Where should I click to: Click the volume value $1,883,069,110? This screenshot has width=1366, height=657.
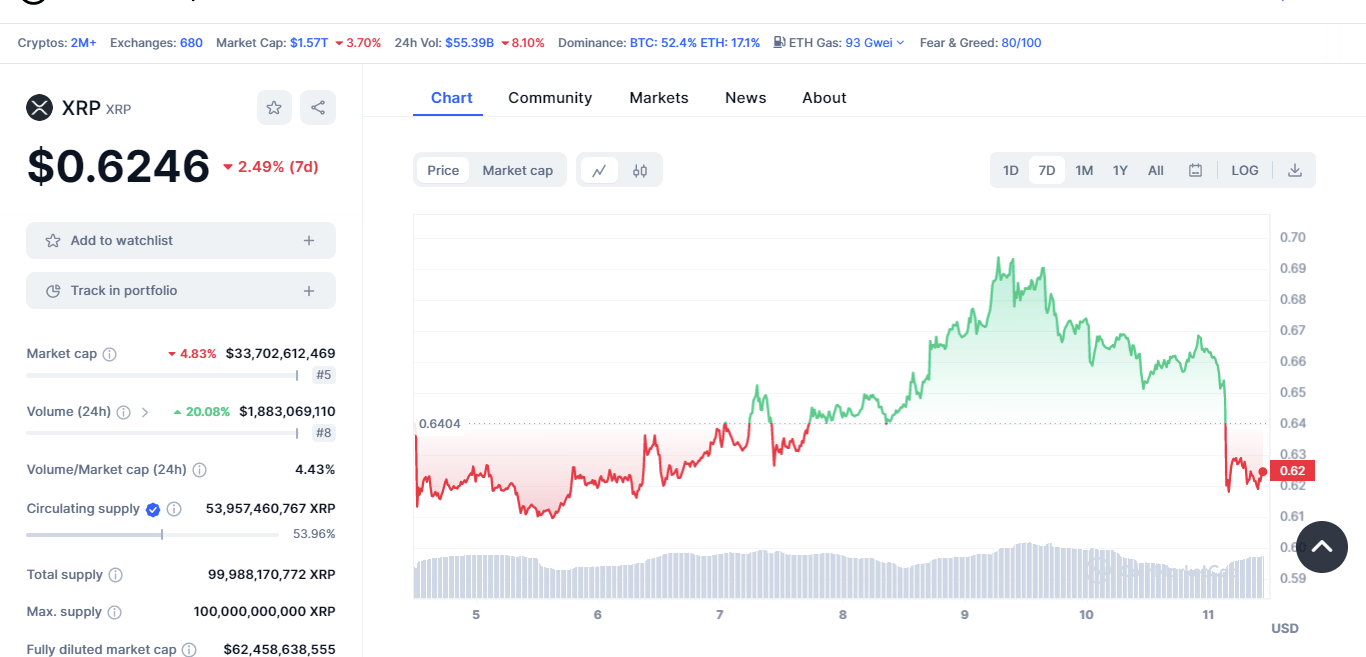point(287,412)
